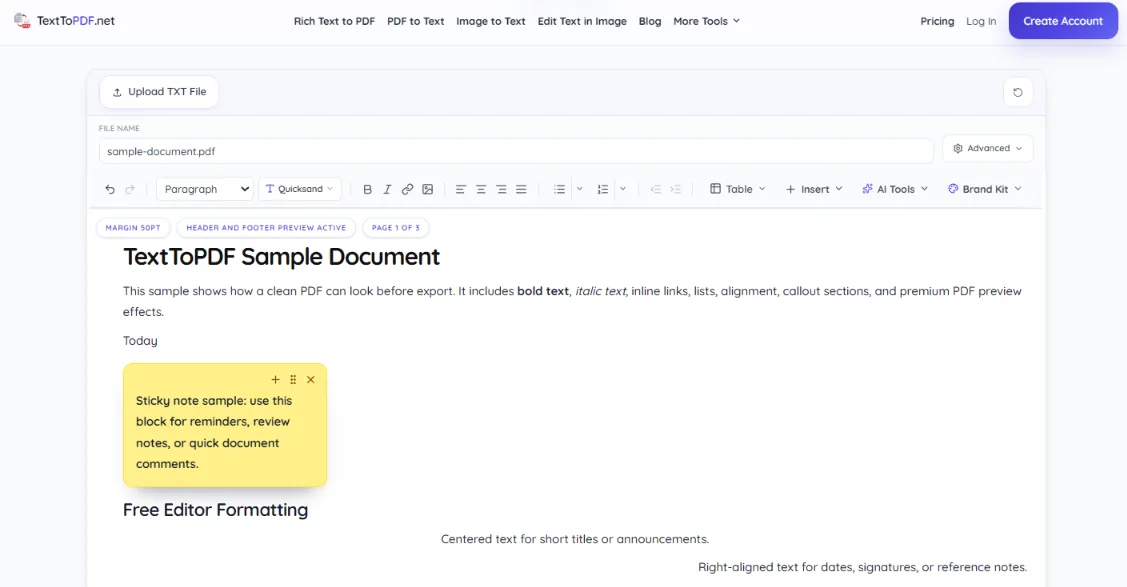This screenshot has width=1127, height=587.
Task: Apply numbered list
Action: pyautogui.click(x=602, y=189)
